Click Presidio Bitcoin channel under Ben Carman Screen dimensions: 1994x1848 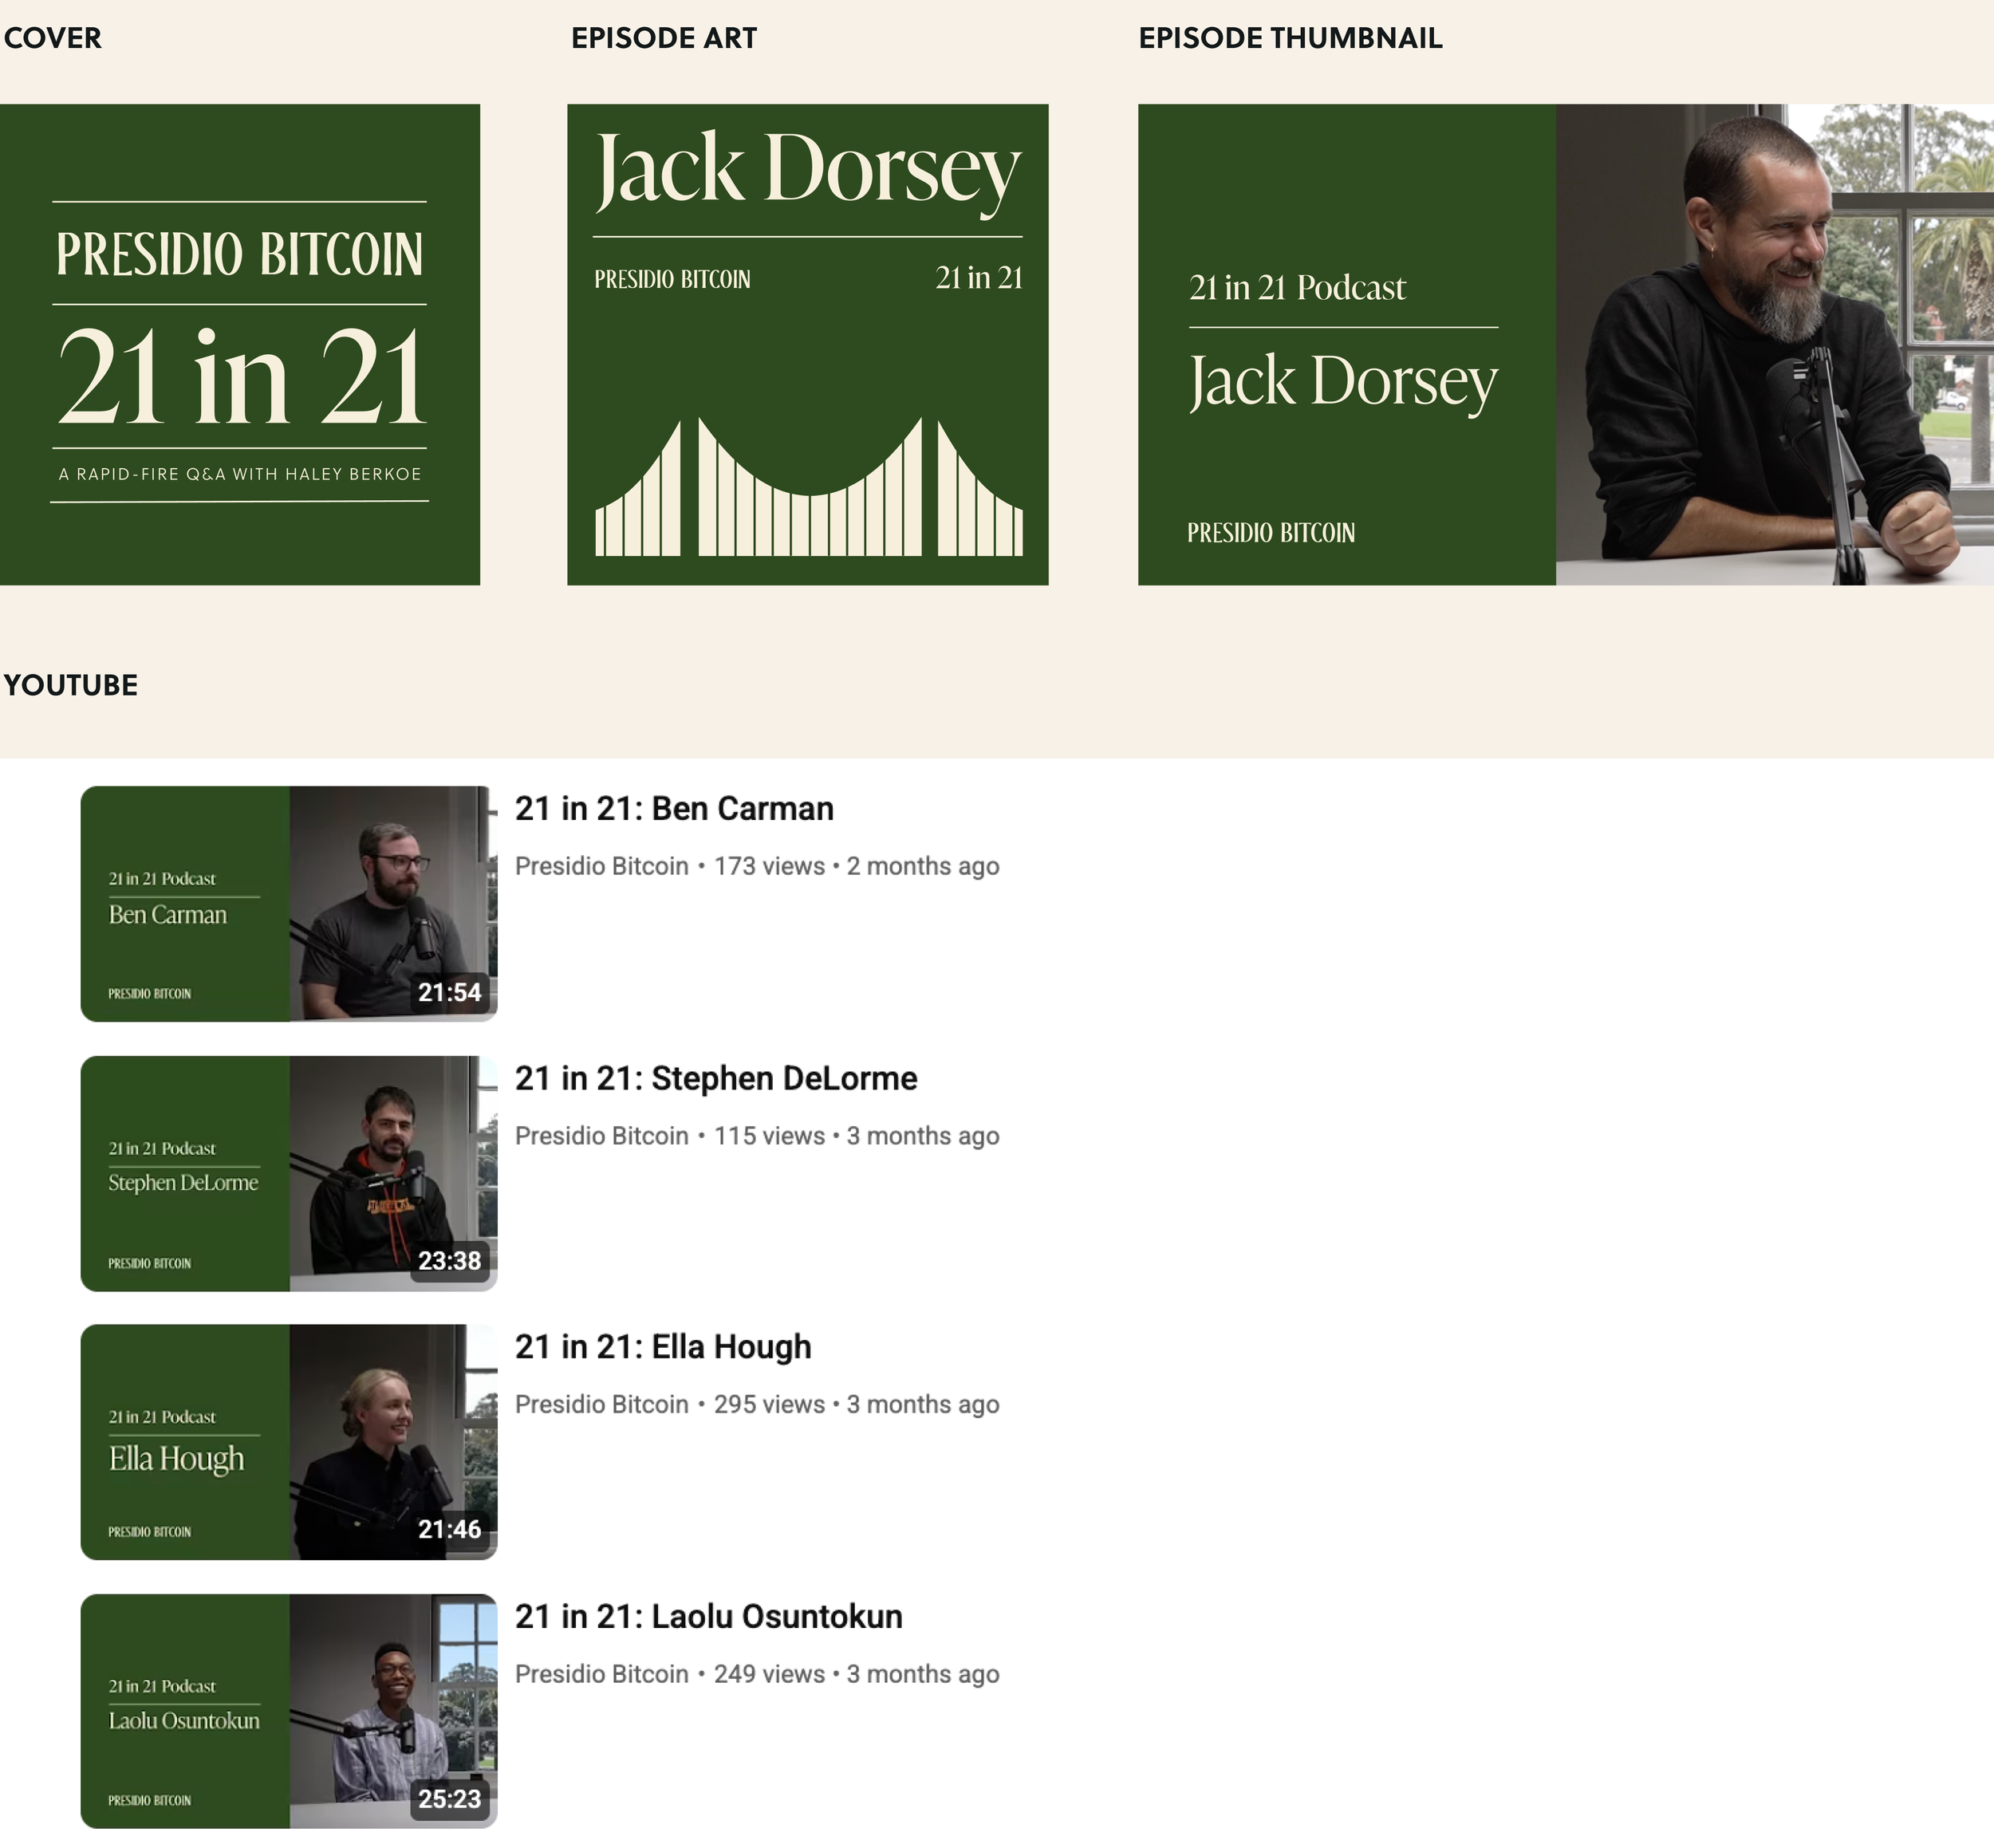click(x=601, y=866)
